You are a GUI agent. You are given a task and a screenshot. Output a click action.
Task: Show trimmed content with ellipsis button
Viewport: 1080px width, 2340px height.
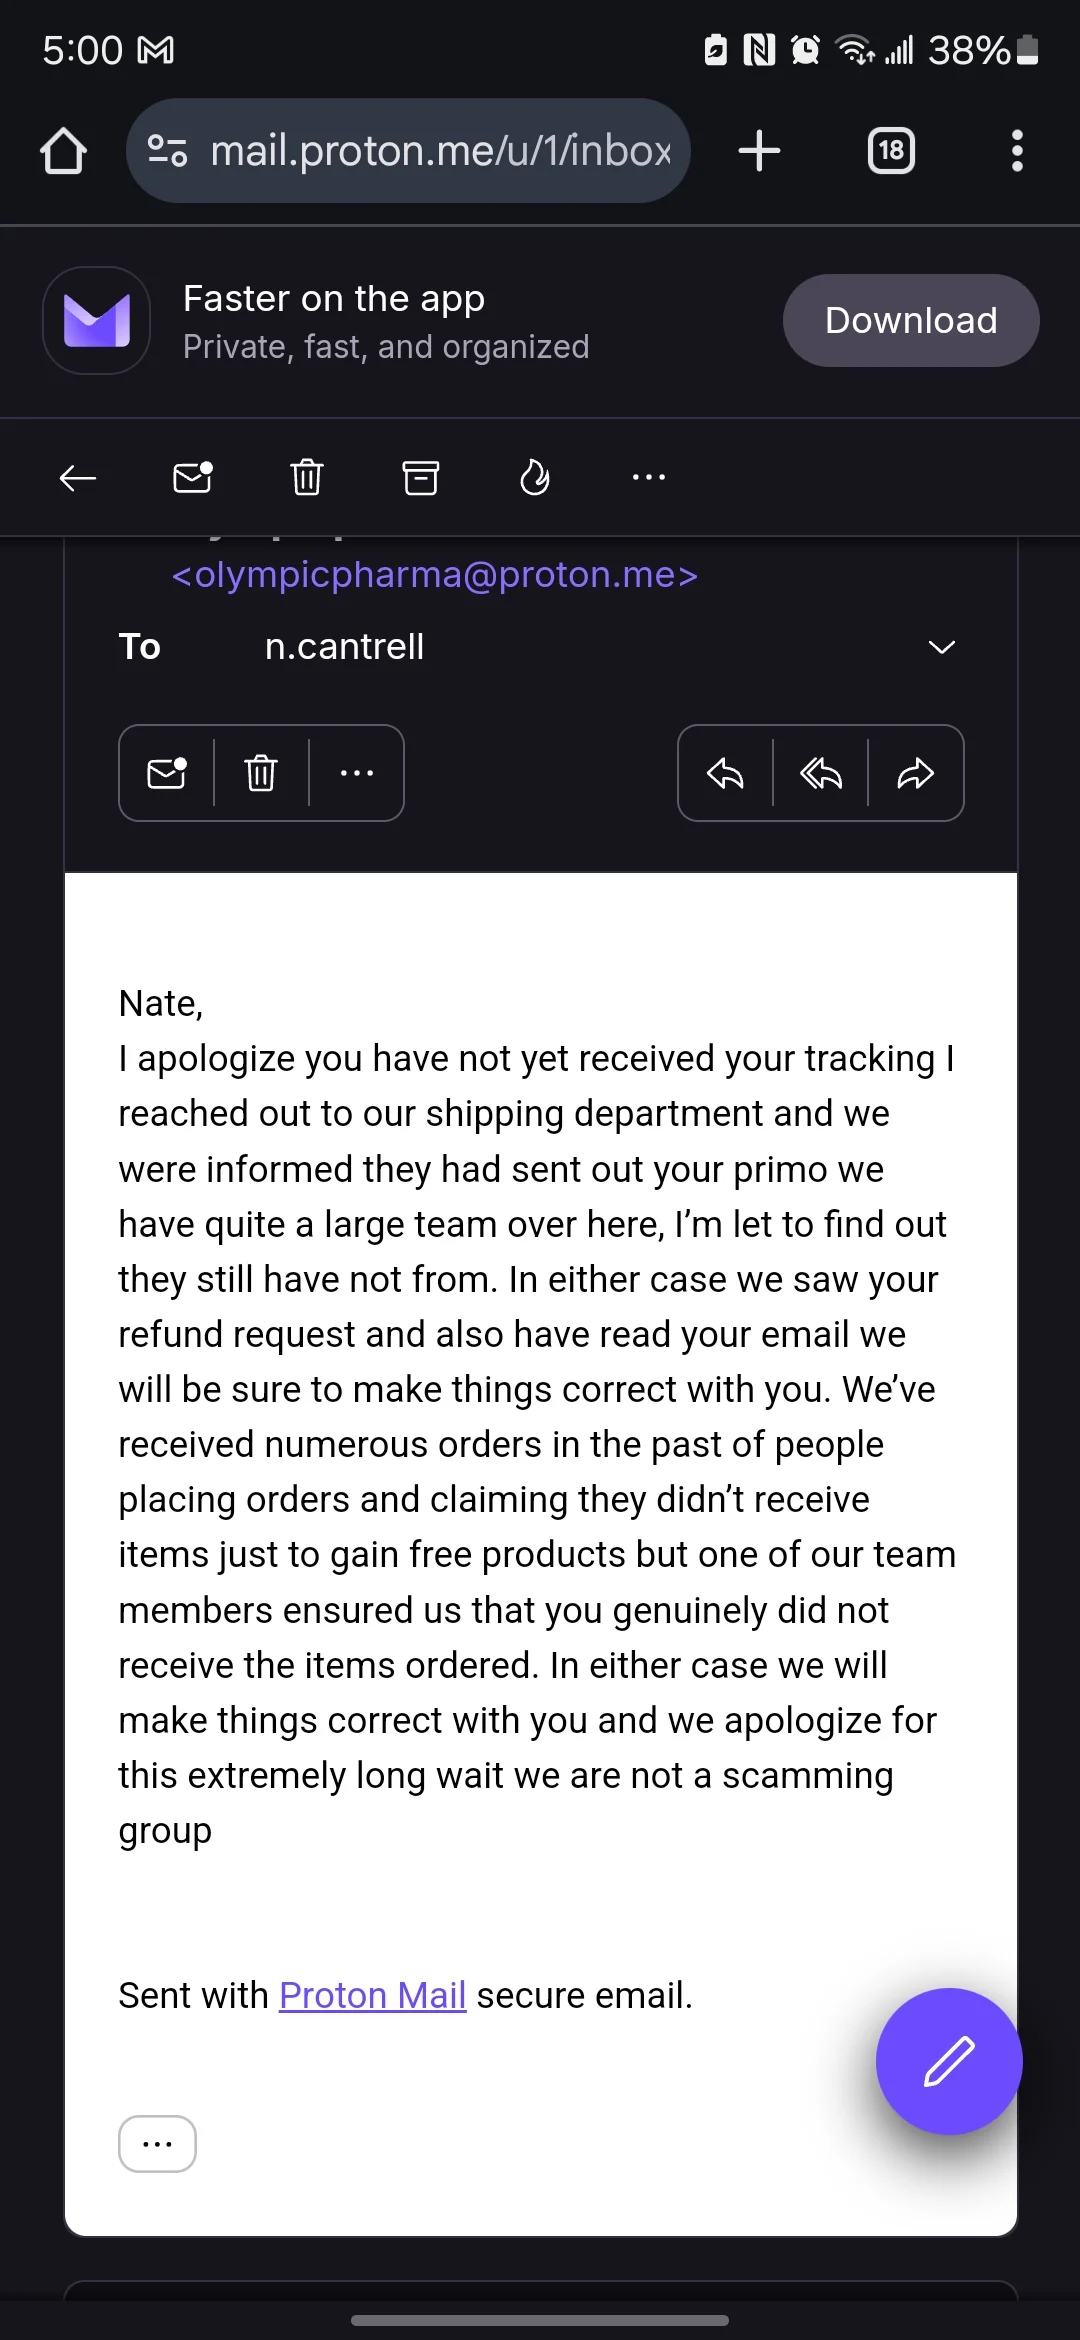point(157,2144)
